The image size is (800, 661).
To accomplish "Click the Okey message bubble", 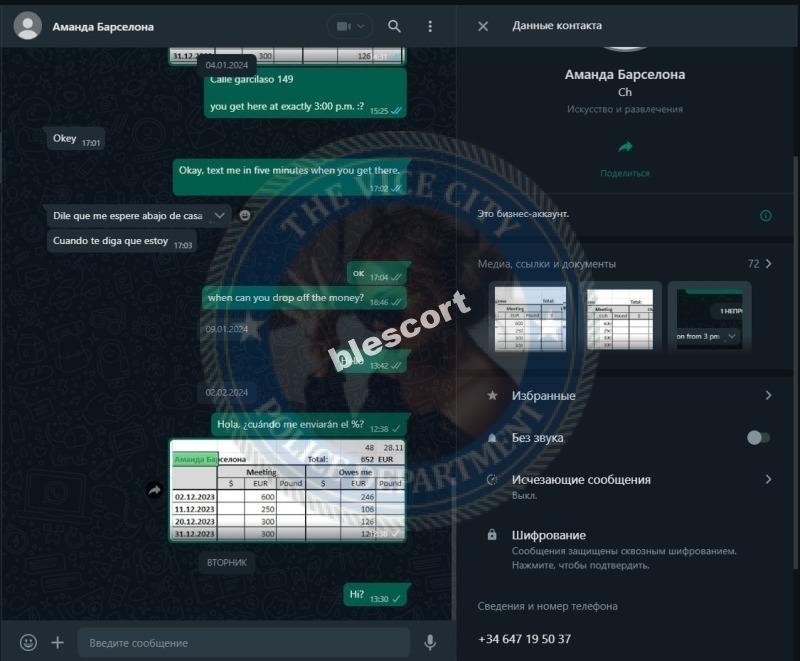I will 76,139.
